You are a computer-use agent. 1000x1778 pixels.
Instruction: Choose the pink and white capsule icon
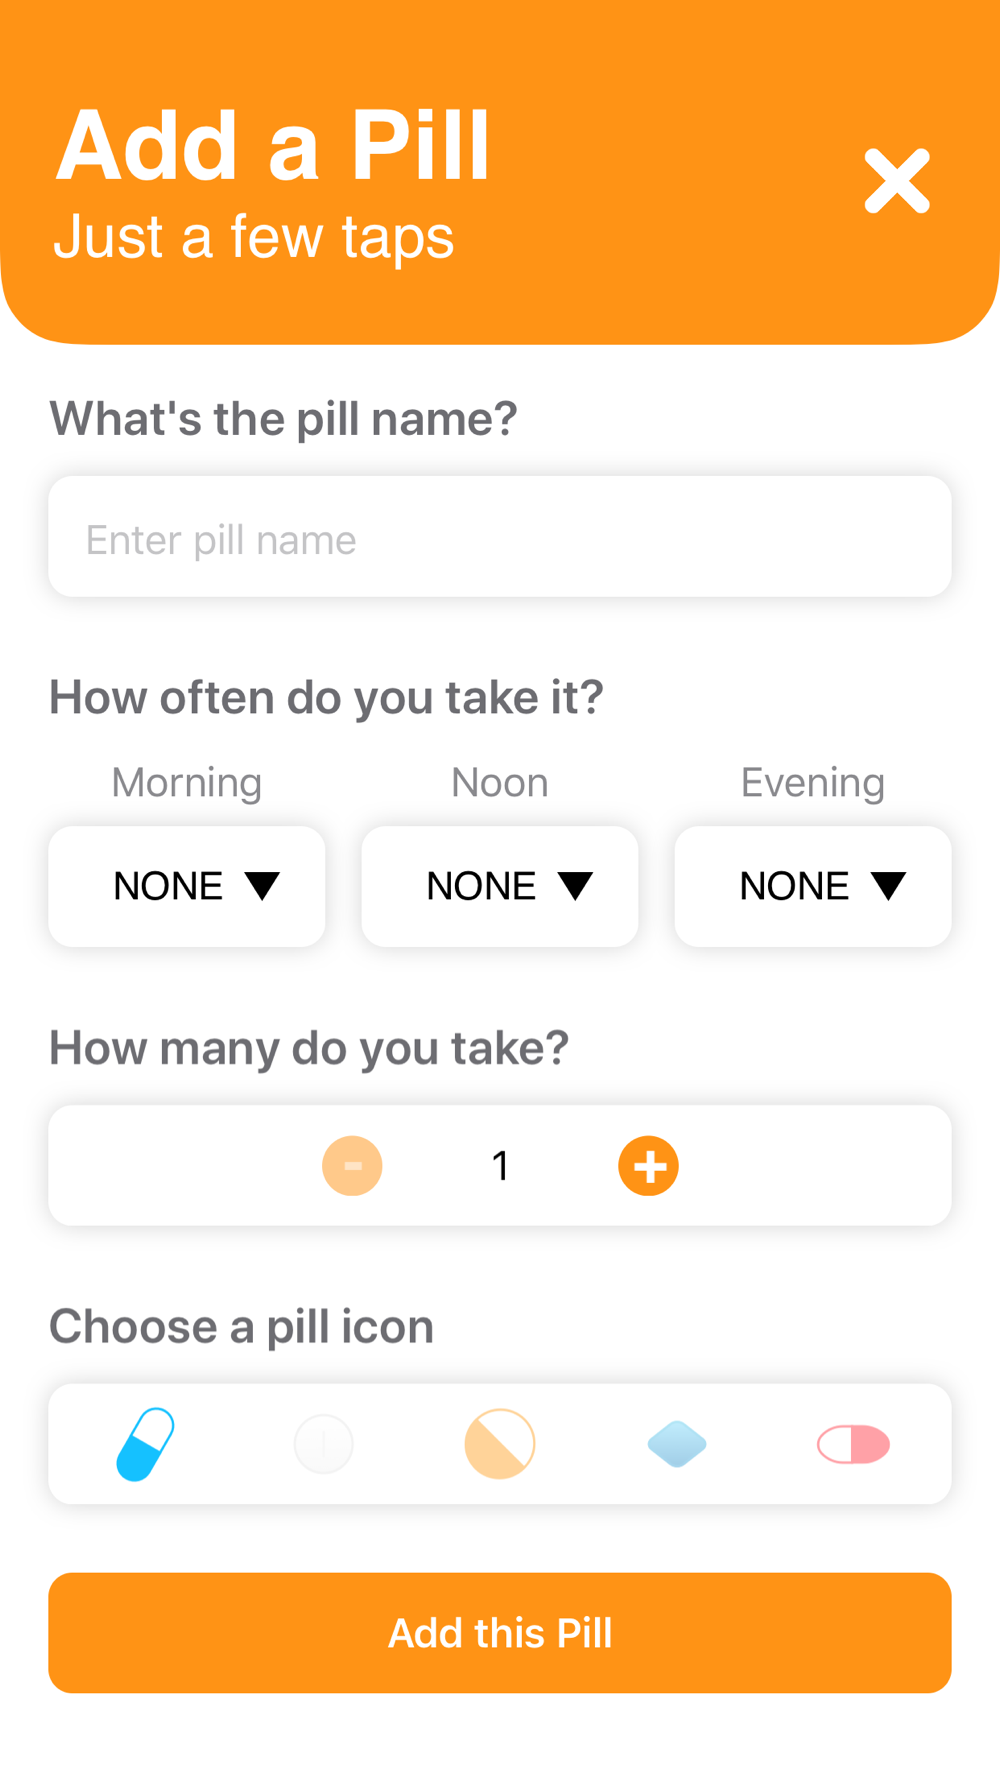click(x=853, y=1444)
